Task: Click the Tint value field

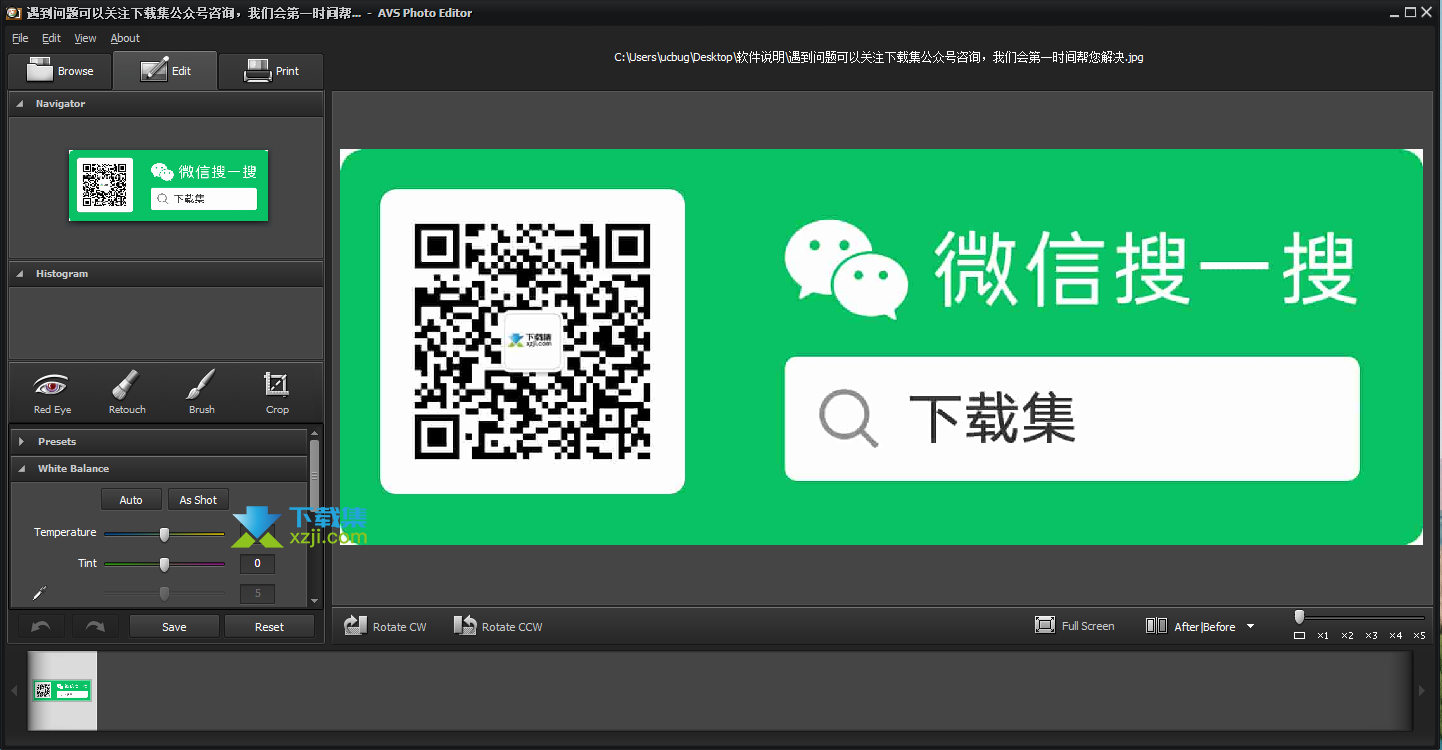Action: pos(257,564)
